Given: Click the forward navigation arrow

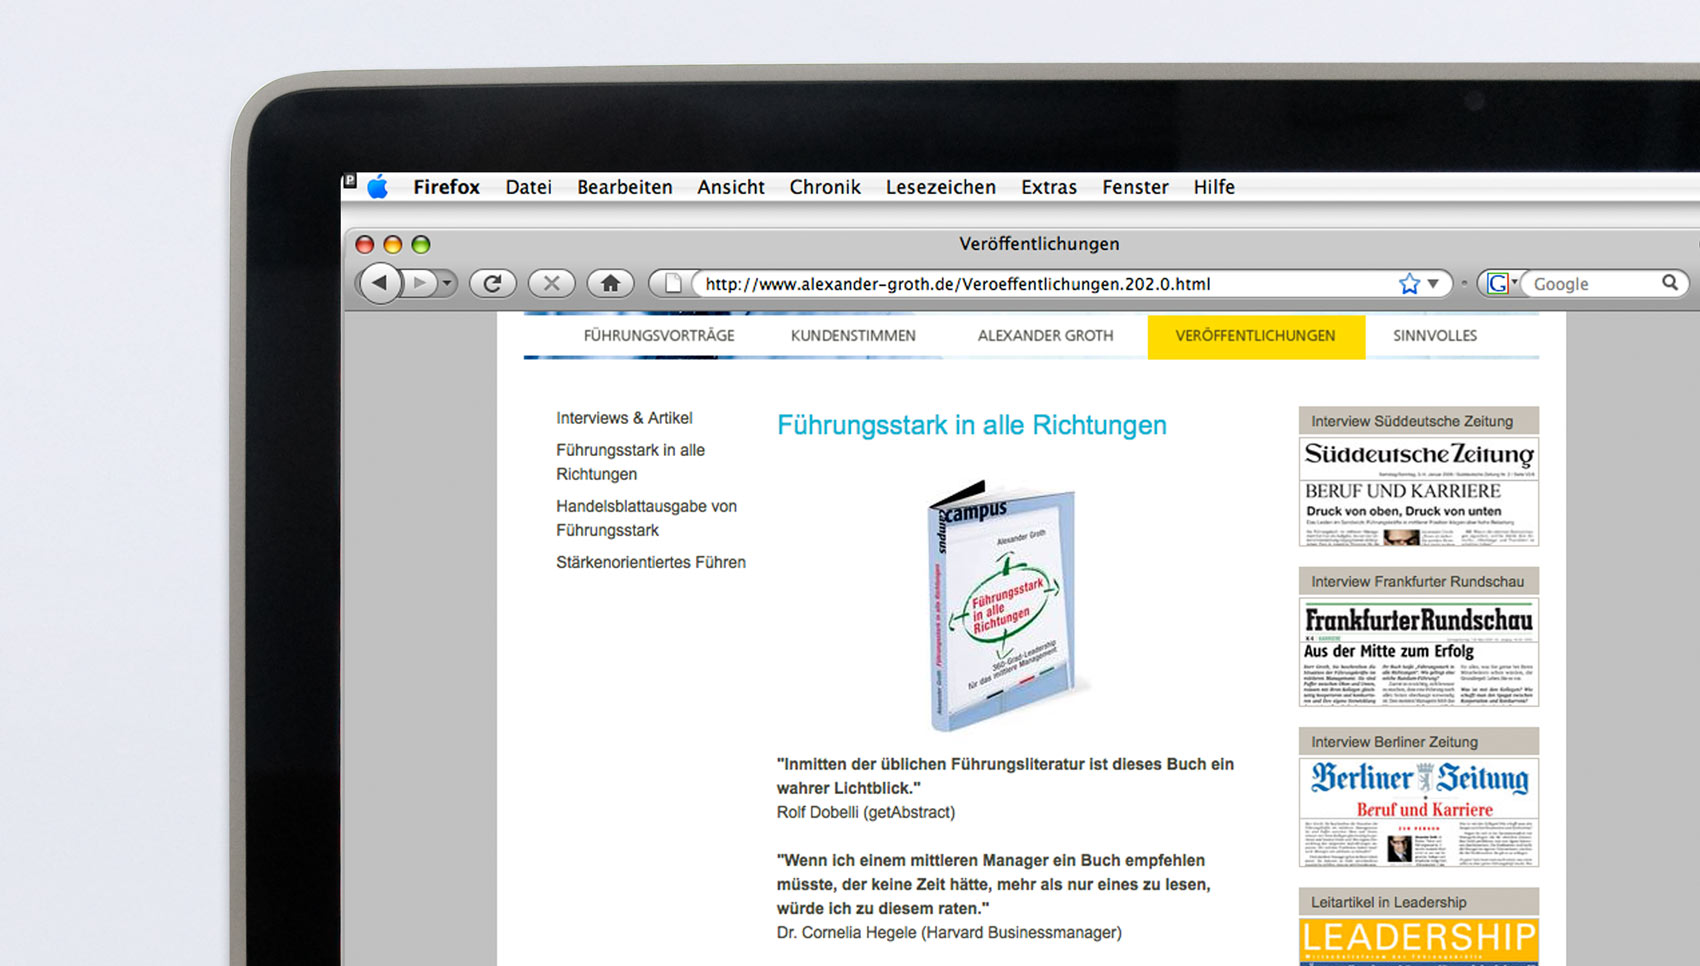Looking at the screenshot, I should pyautogui.click(x=420, y=284).
